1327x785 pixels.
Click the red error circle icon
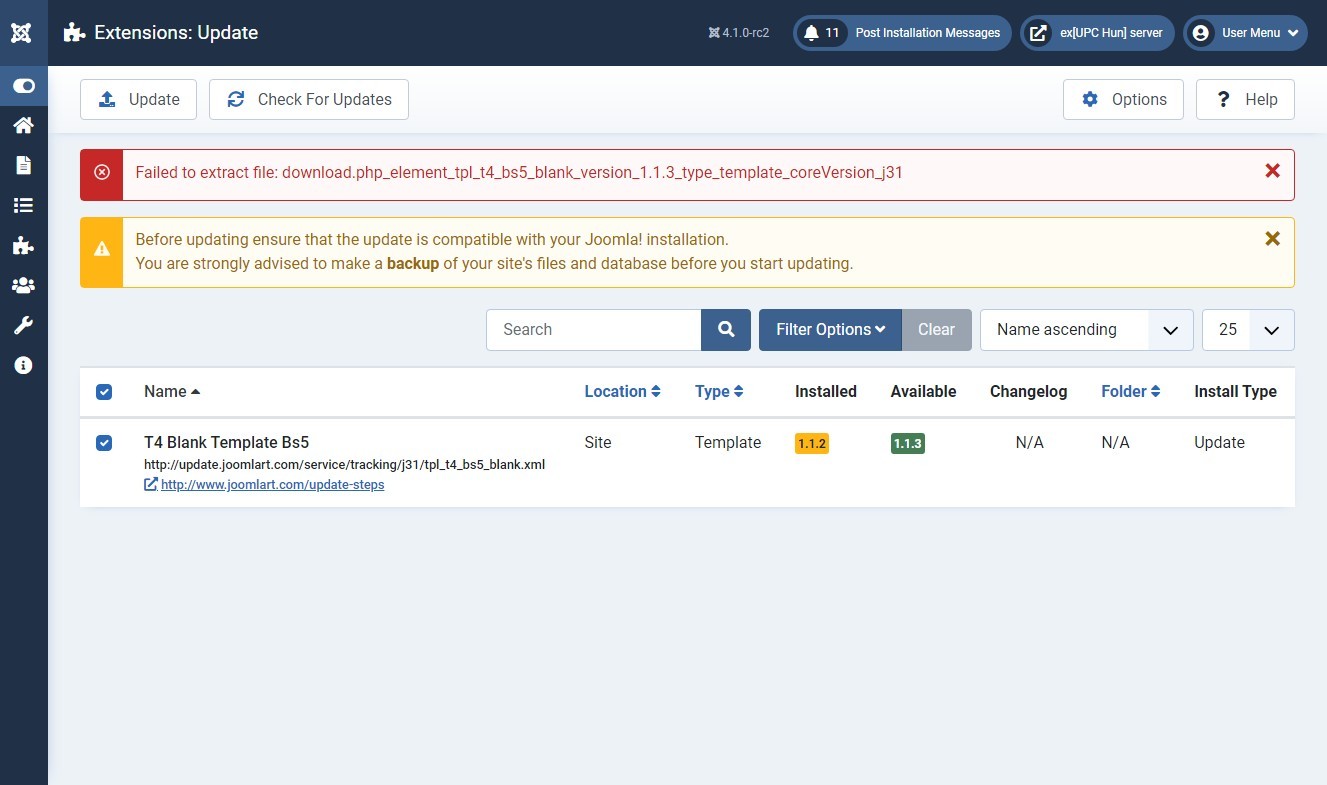pos(102,172)
